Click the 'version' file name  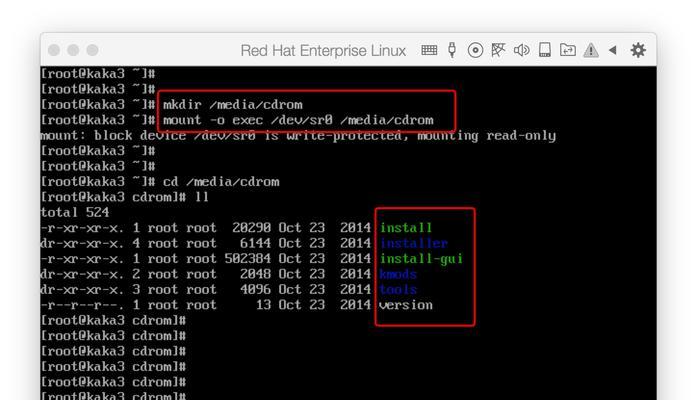406,305
